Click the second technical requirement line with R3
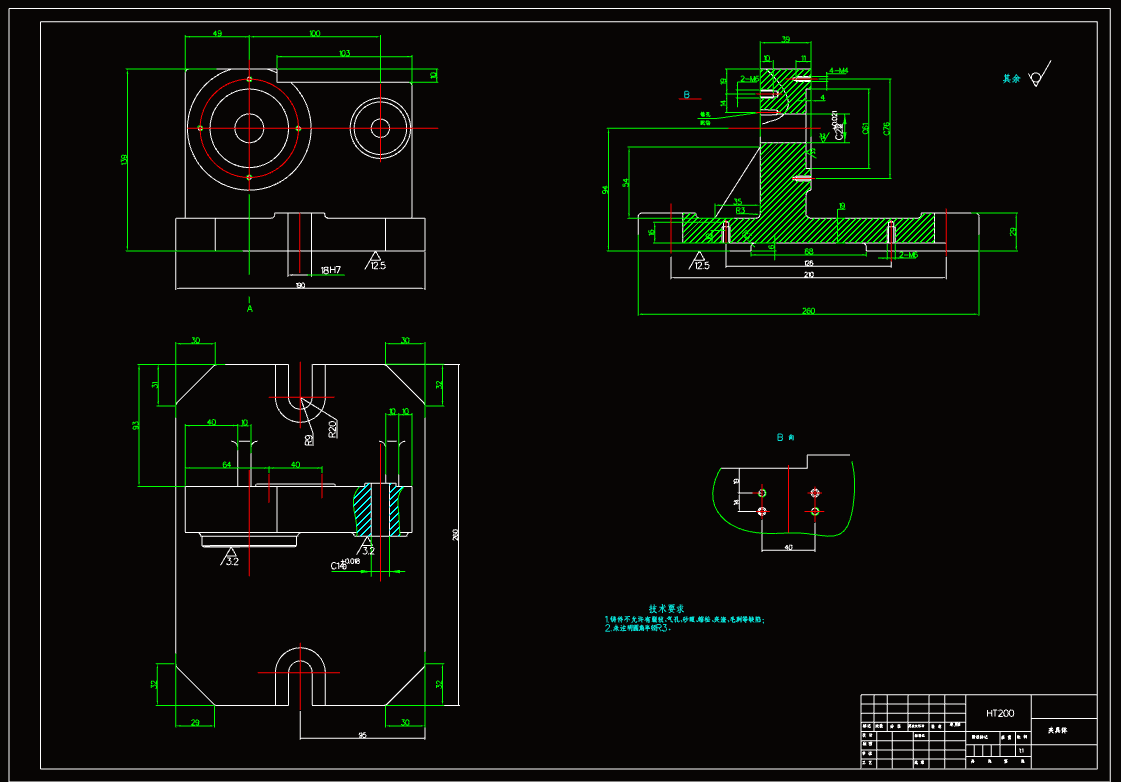 [638, 628]
